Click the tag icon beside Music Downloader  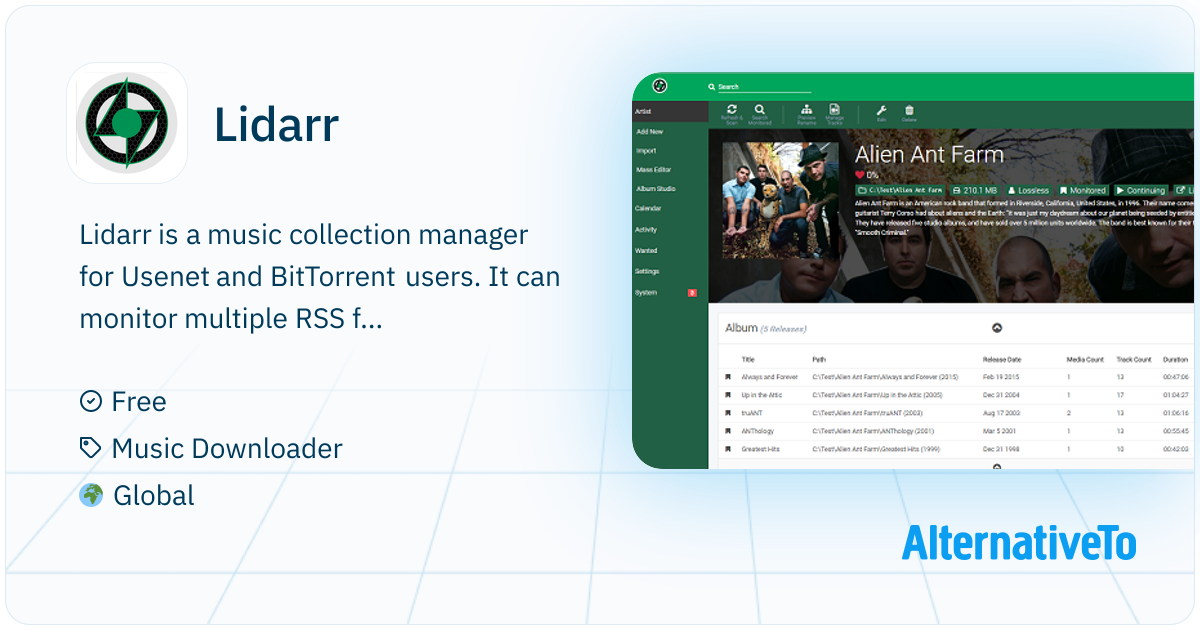pyautogui.click(x=90, y=448)
